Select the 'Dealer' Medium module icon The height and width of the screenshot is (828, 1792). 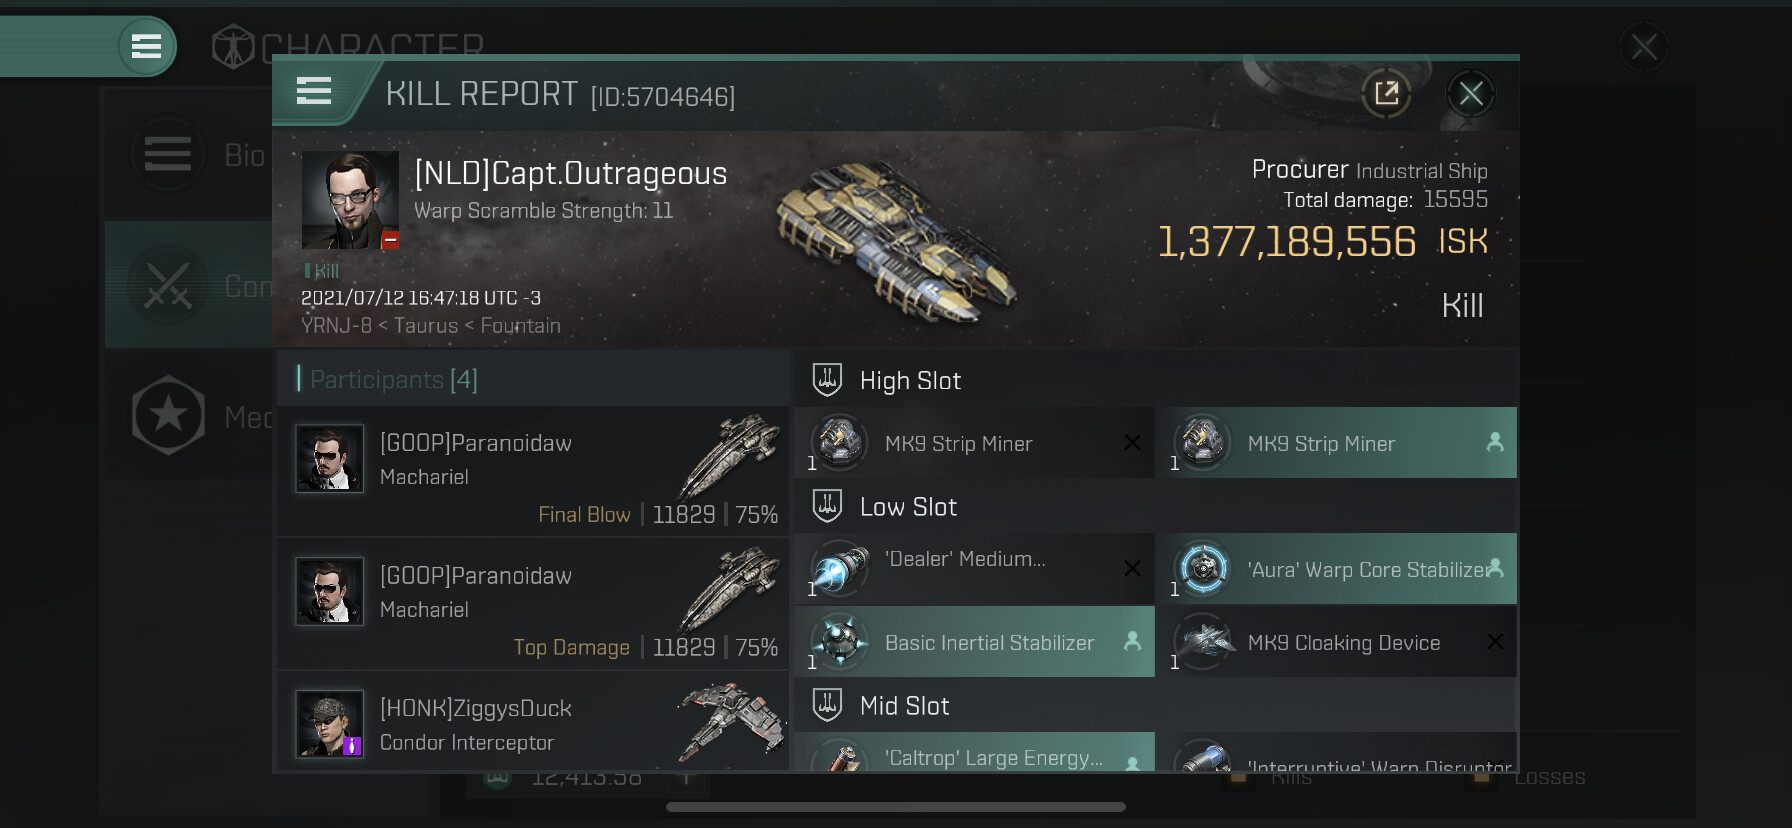point(839,569)
